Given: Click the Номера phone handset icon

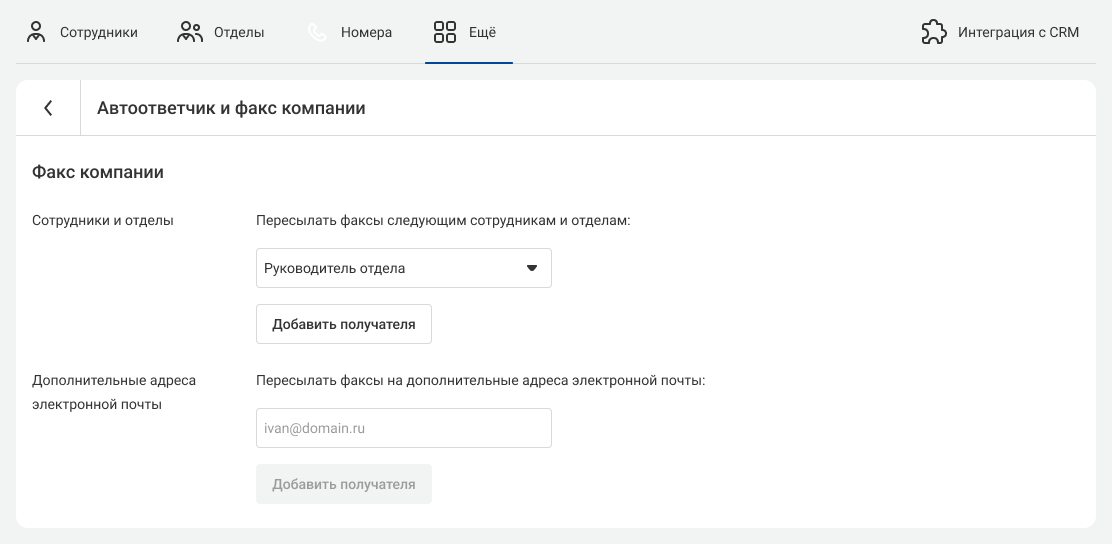Looking at the screenshot, I should [x=317, y=32].
